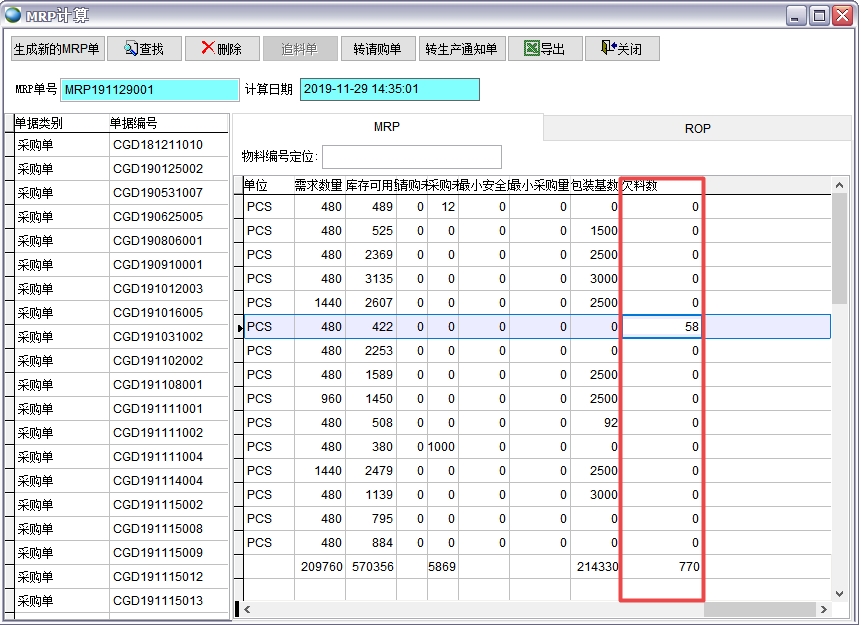Click the 转请购单 button
The width and height of the screenshot is (861, 625).
(x=378, y=48)
